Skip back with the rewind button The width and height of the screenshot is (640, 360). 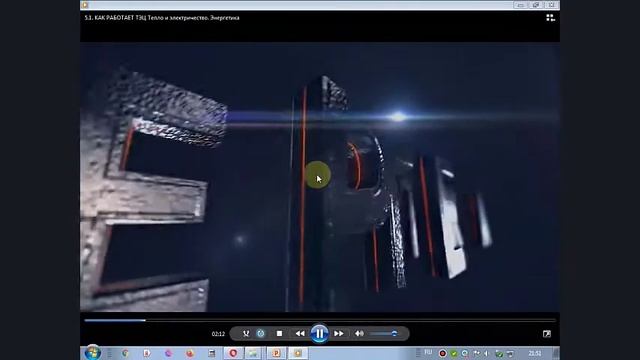coord(300,333)
